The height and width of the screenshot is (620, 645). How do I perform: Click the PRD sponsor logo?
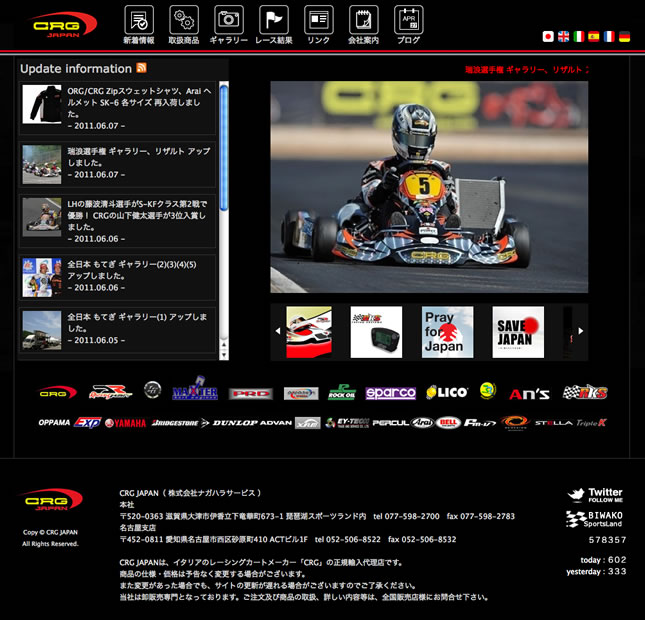click(x=251, y=394)
